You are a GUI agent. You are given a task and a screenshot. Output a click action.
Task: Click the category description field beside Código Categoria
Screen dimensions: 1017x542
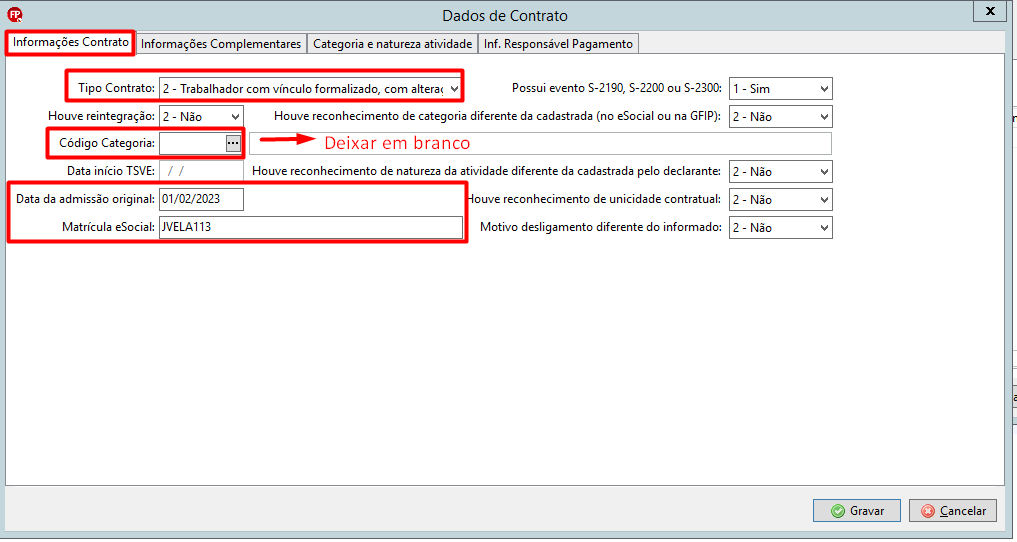tap(540, 144)
